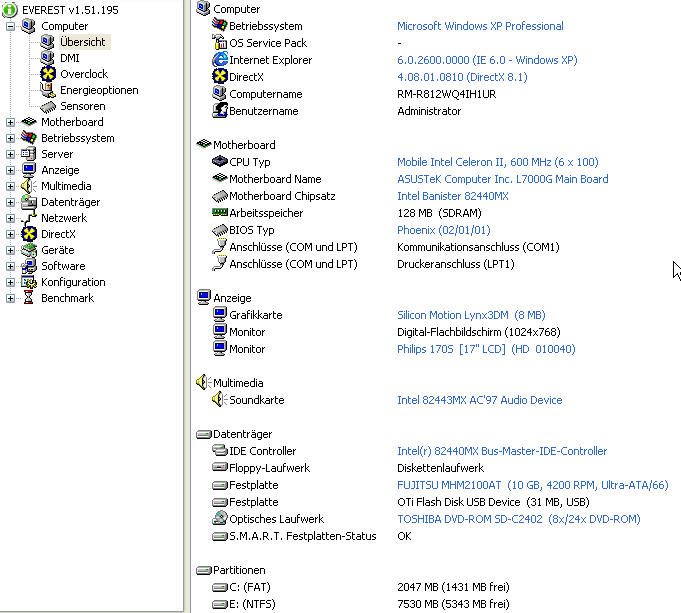Expand the Software tree node
The image size is (681, 613).
[10, 266]
